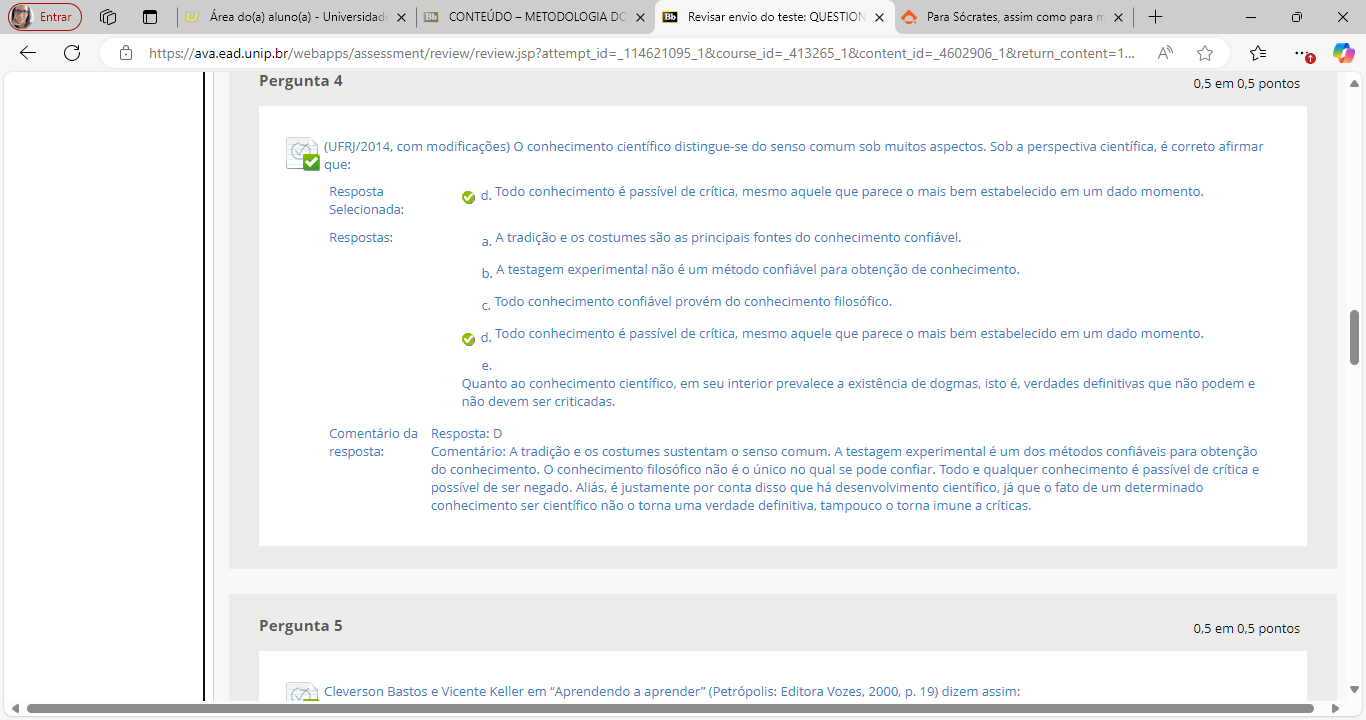Open browser Settings and more menu
The width and height of the screenshot is (1366, 720).
(1300, 53)
